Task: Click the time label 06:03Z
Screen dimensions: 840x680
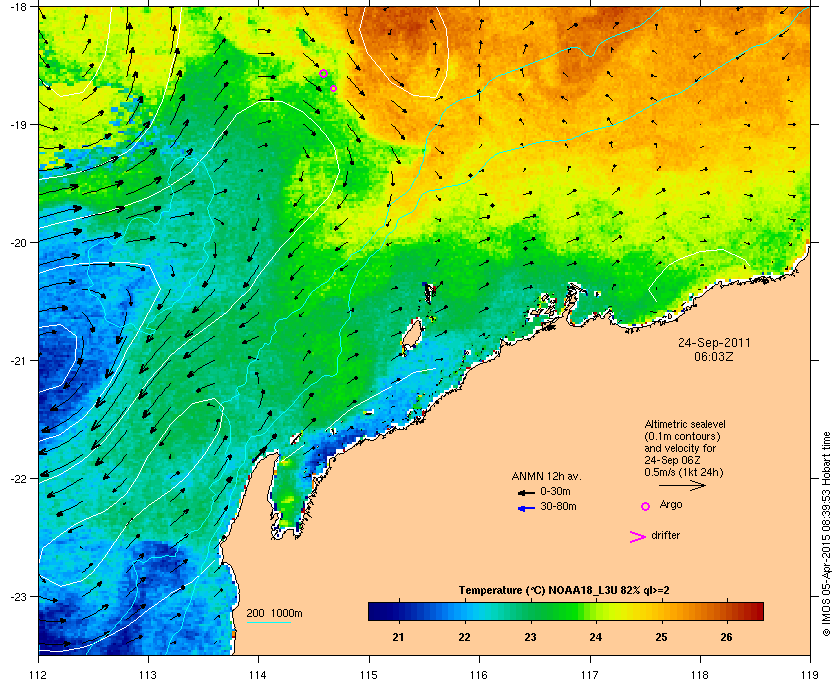Action: [714, 356]
